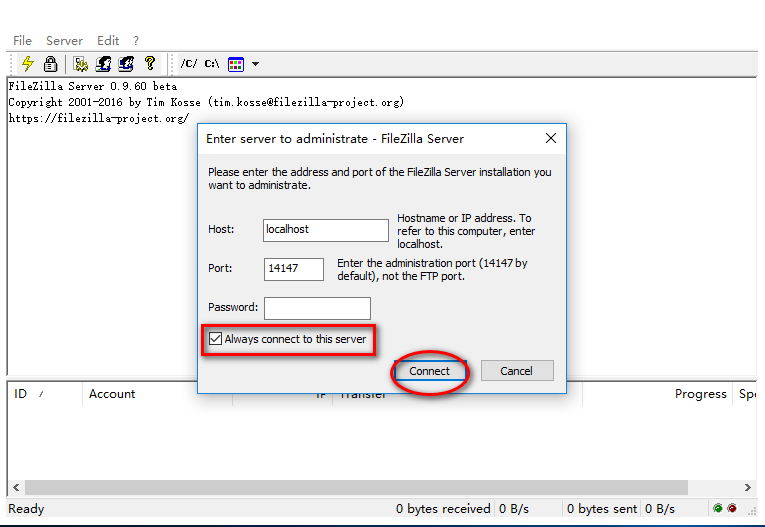
Task: Open server settings gear icon
Action: pyautogui.click(x=81, y=63)
